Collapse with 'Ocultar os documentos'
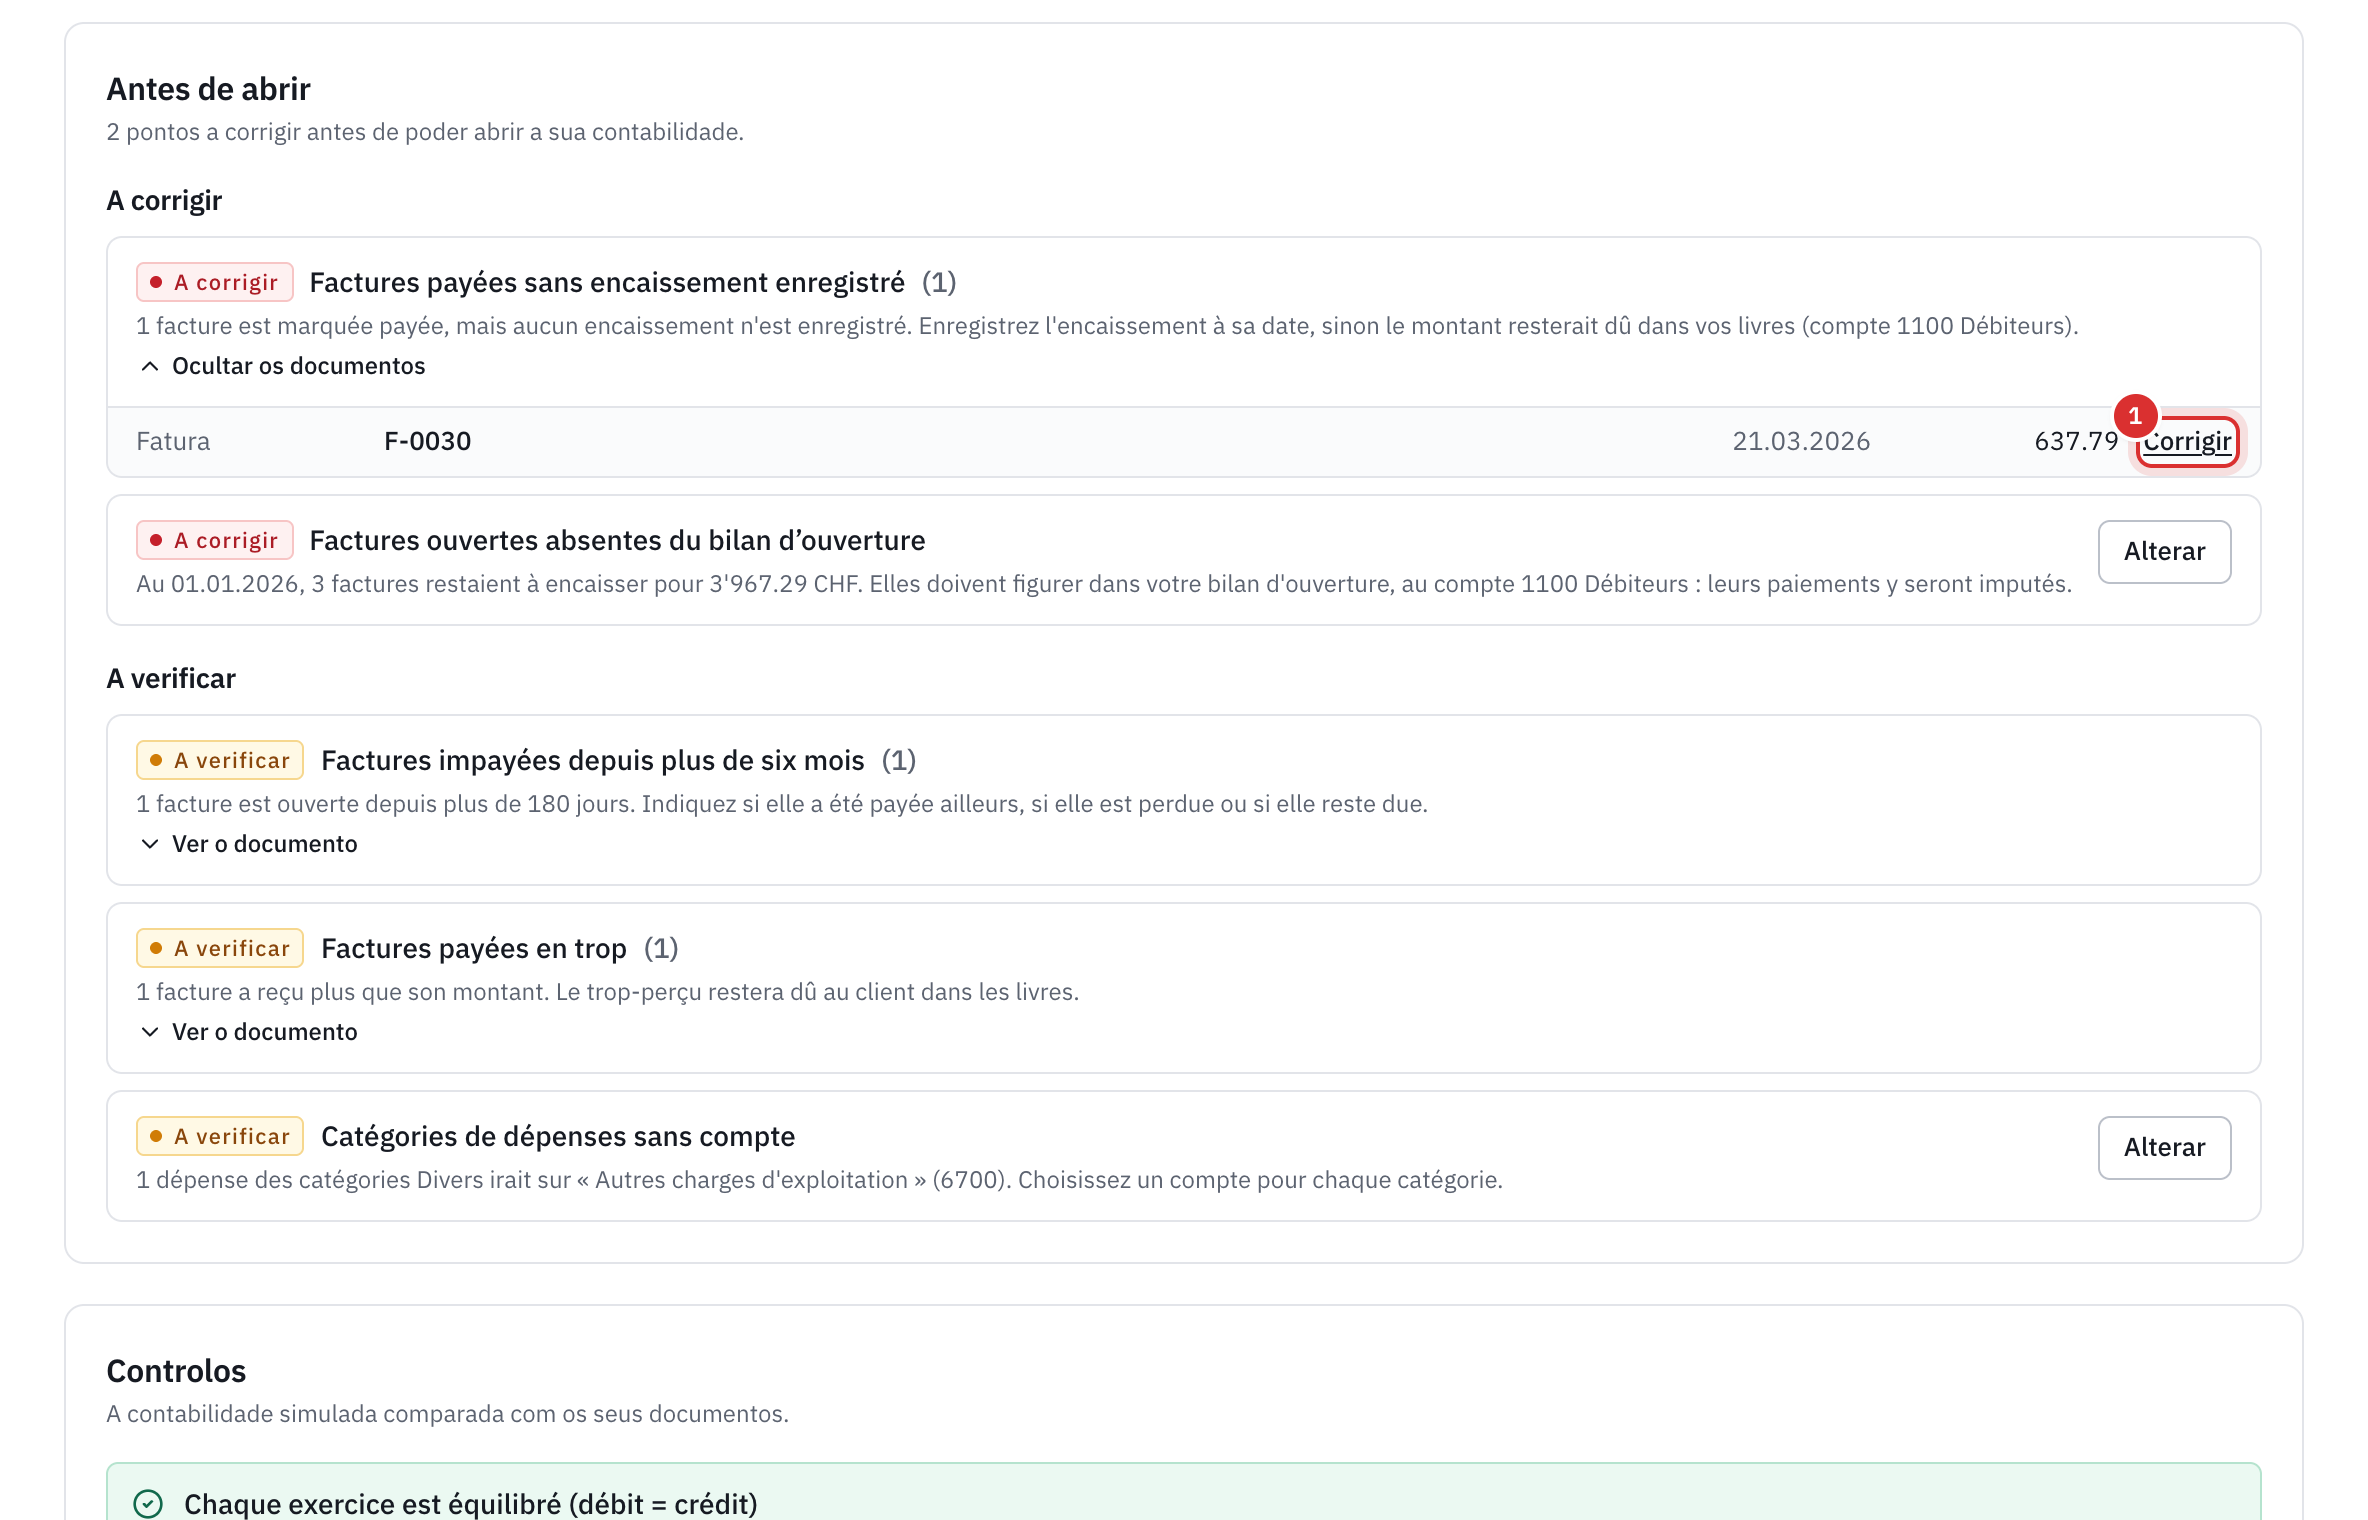 tap(283, 366)
